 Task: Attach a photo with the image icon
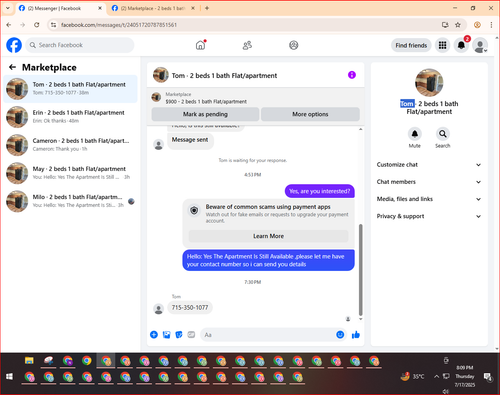[166, 335]
